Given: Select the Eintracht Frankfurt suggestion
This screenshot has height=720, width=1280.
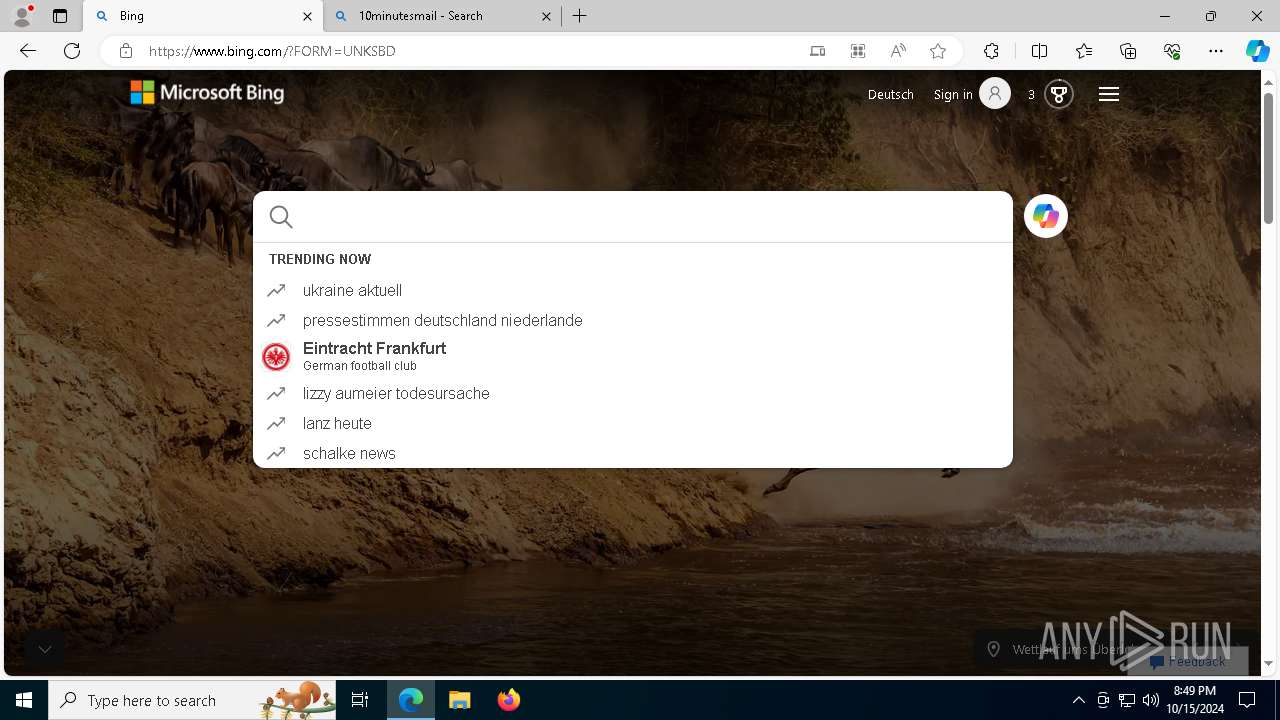Looking at the screenshot, I should tap(633, 356).
